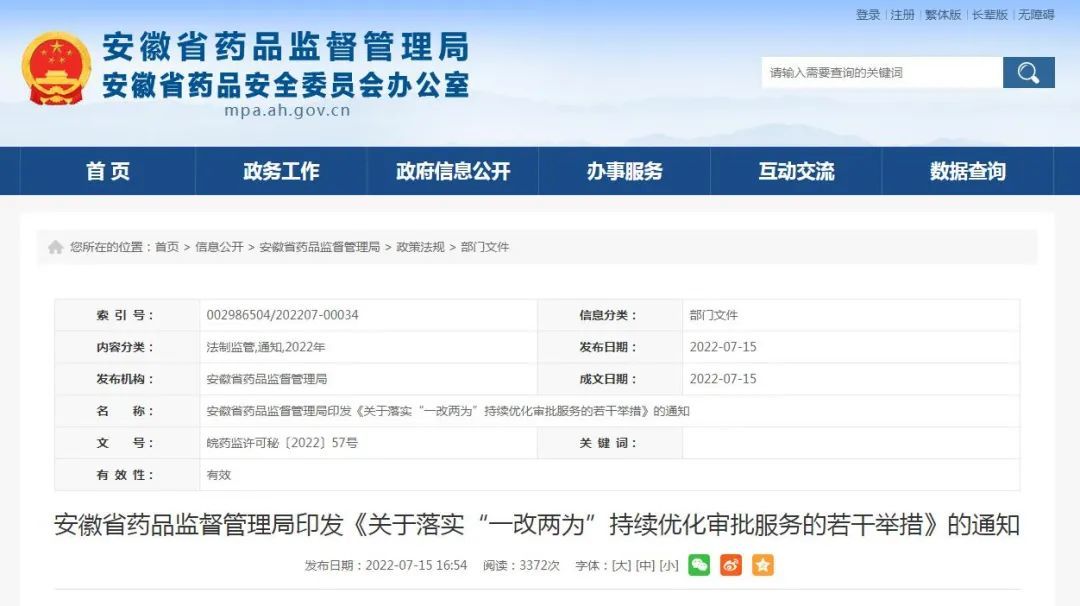Image resolution: width=1080 pixels, height=606 pixels.
Task: Open the 办事服务 navigation menu
Action: pyautogui.click(x=624, y=171)
